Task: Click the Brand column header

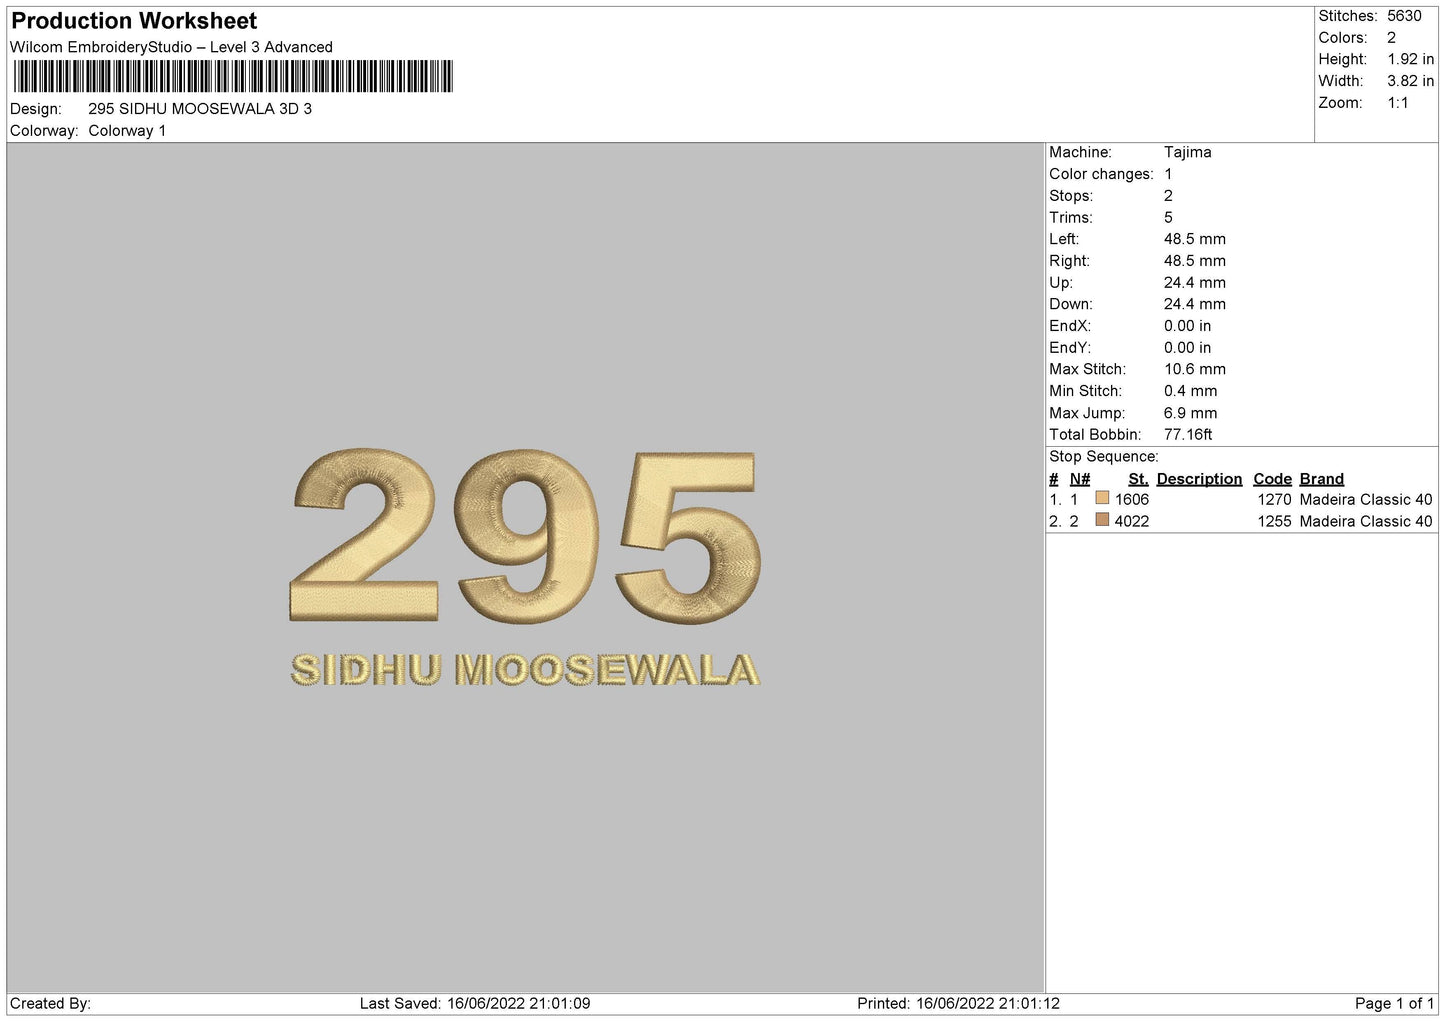Action: tap(1321, 479)
